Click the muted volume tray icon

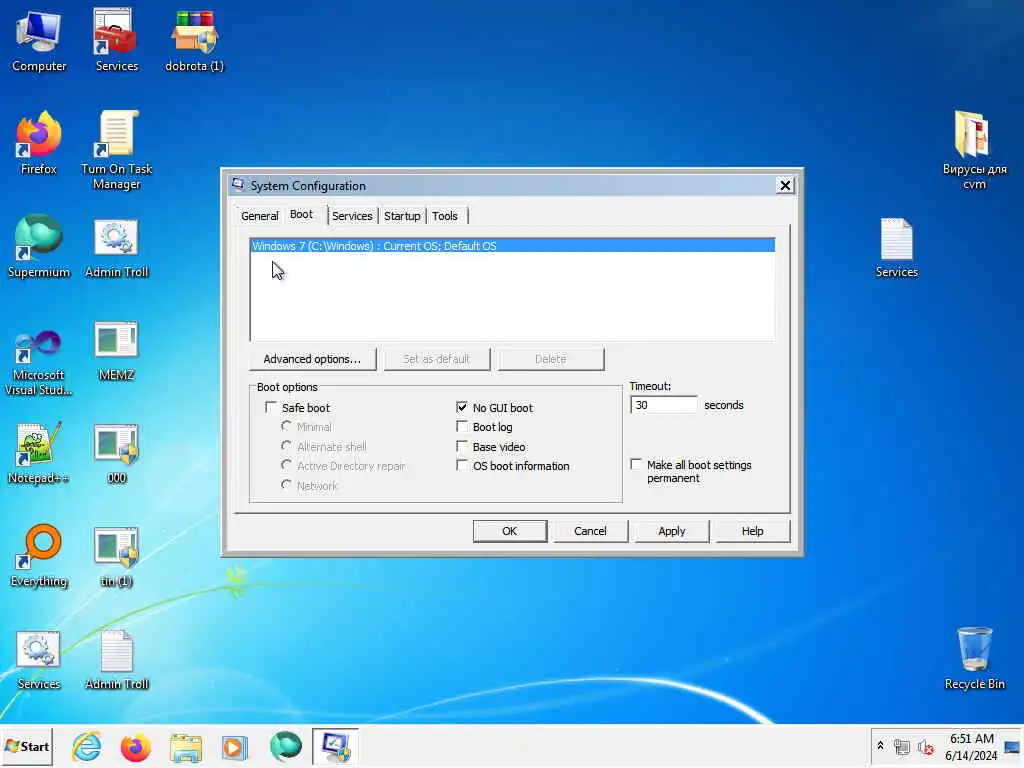(925, 746)
